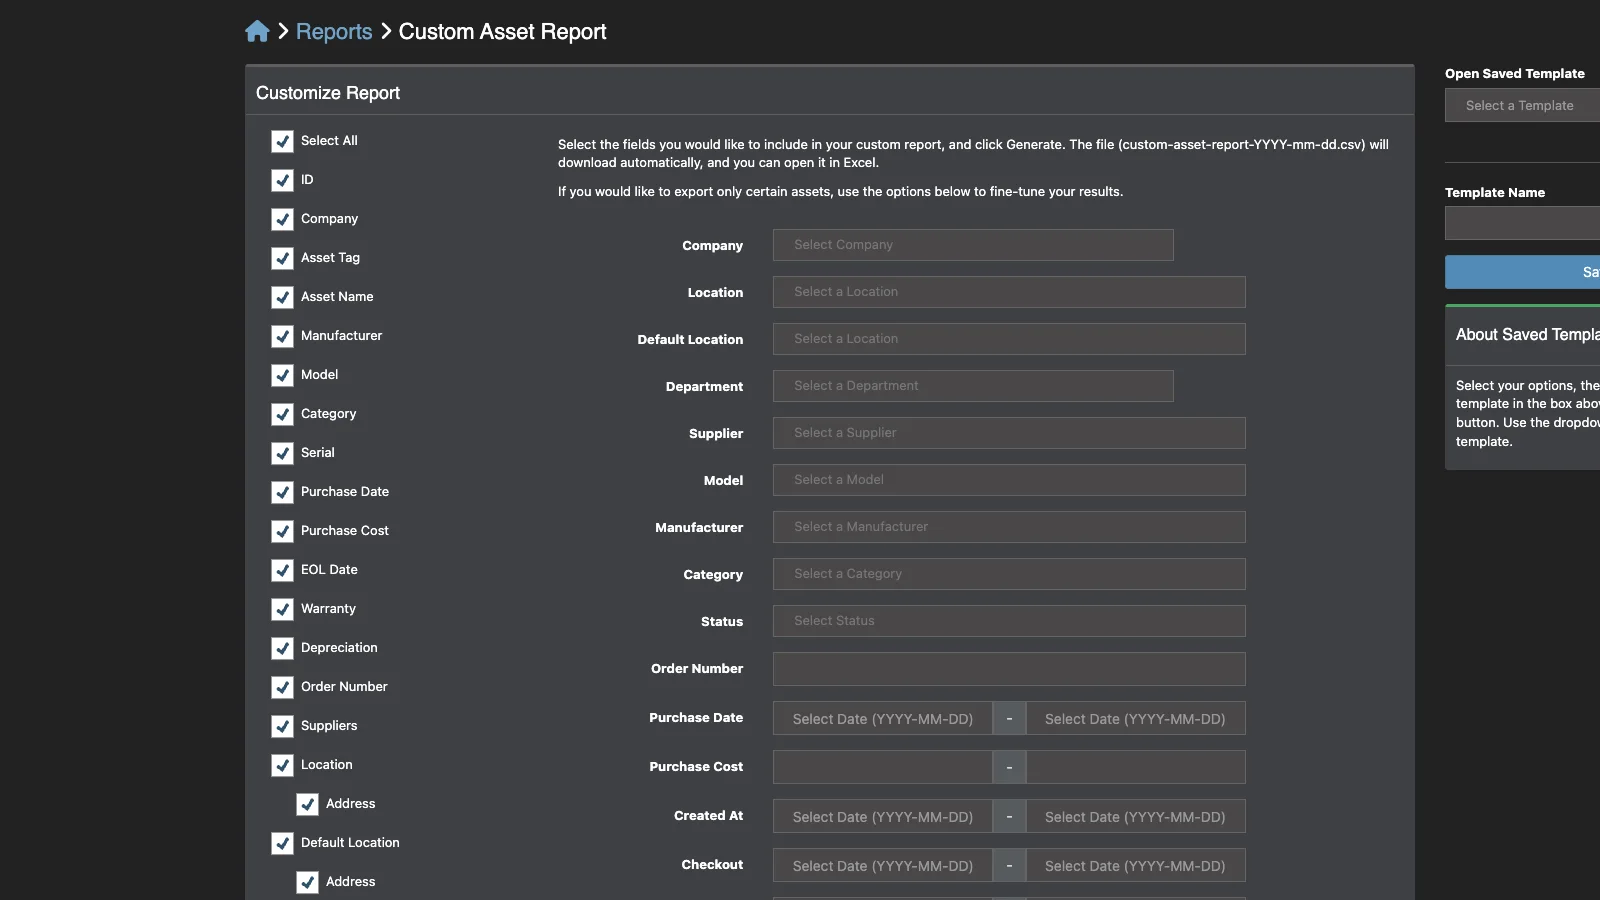The image size is (1600, 900).
Task: Toggle the Location field checkbox
Action: (x=282, y=765)
